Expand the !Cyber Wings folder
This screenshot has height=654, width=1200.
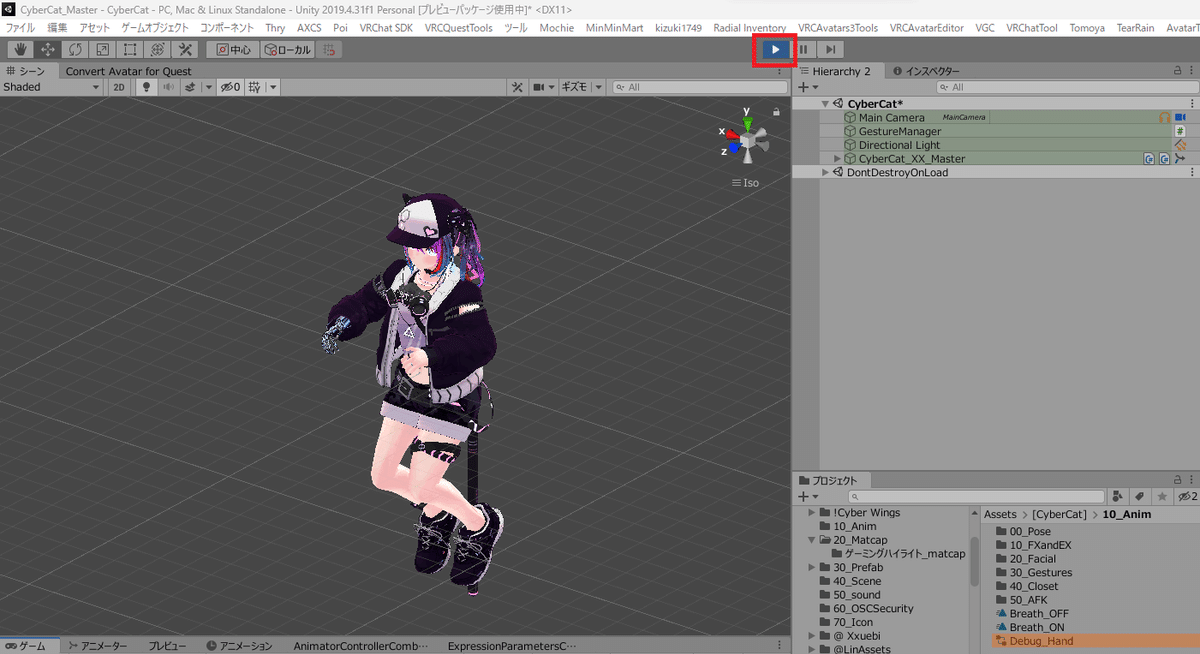point(812,512)
